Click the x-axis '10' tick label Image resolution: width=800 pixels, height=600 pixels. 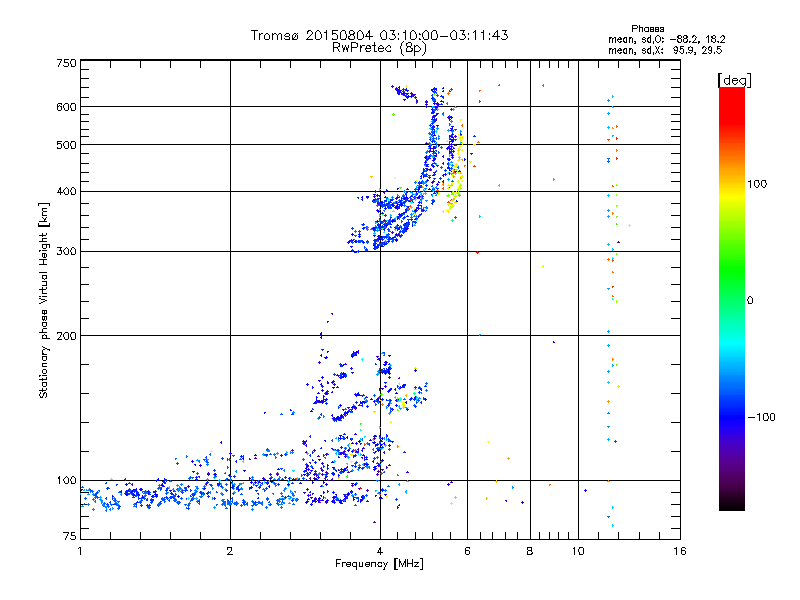click(x=578, y=551)
